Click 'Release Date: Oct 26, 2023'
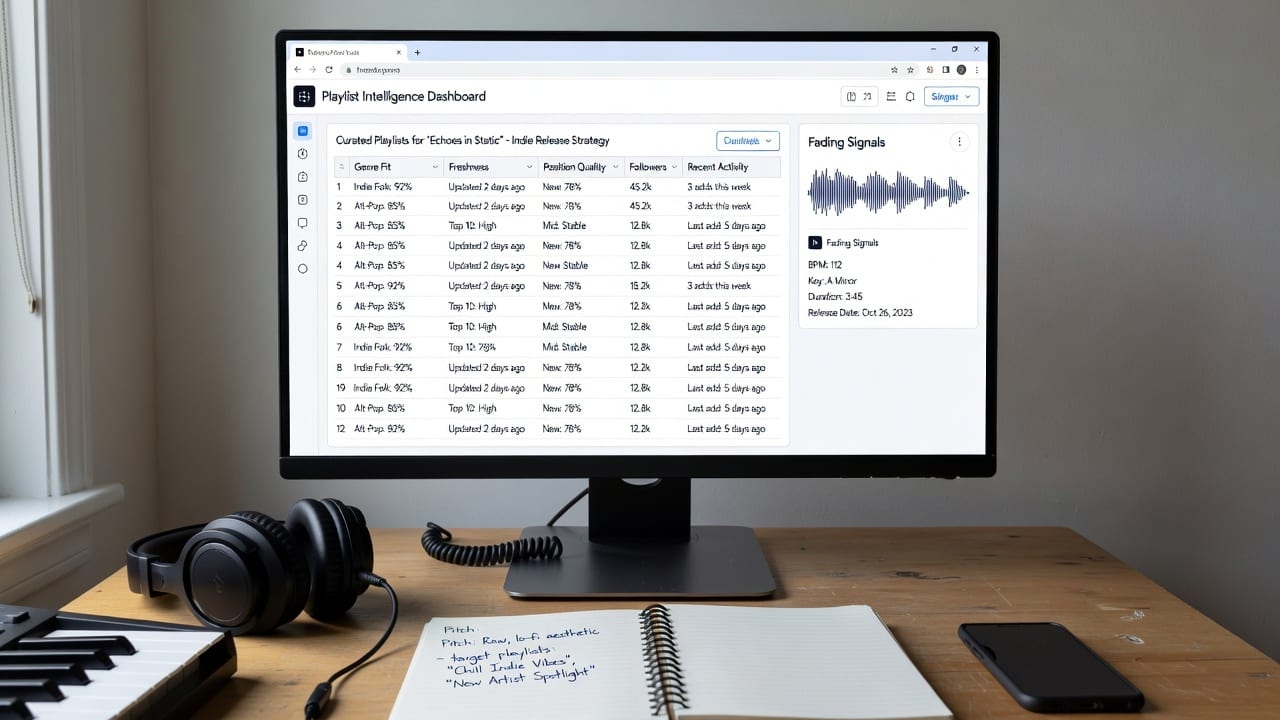1280x720 pixels. coord(860,313)
